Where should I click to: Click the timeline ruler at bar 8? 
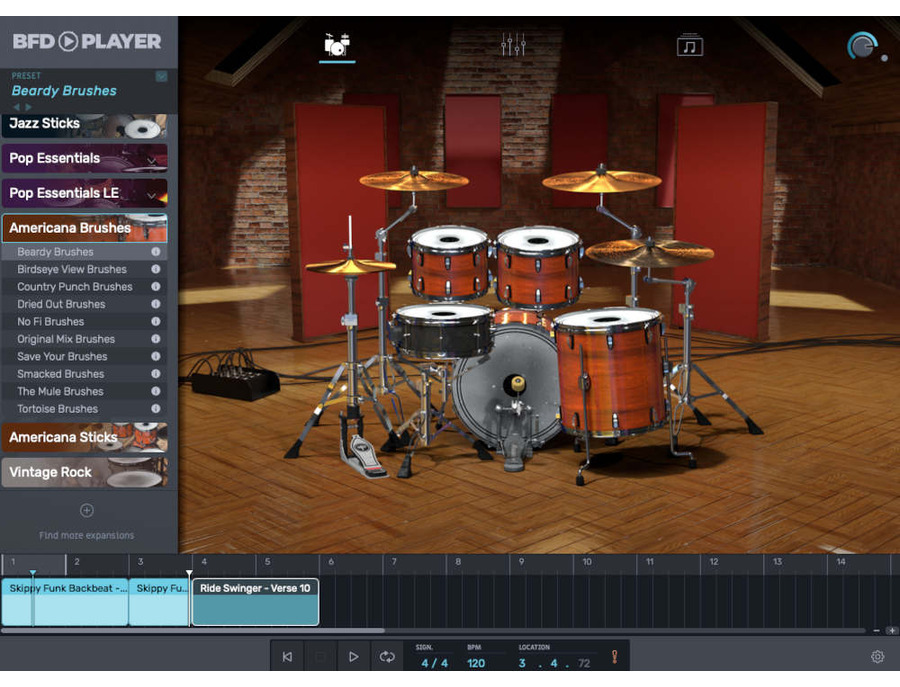[458, 562]
